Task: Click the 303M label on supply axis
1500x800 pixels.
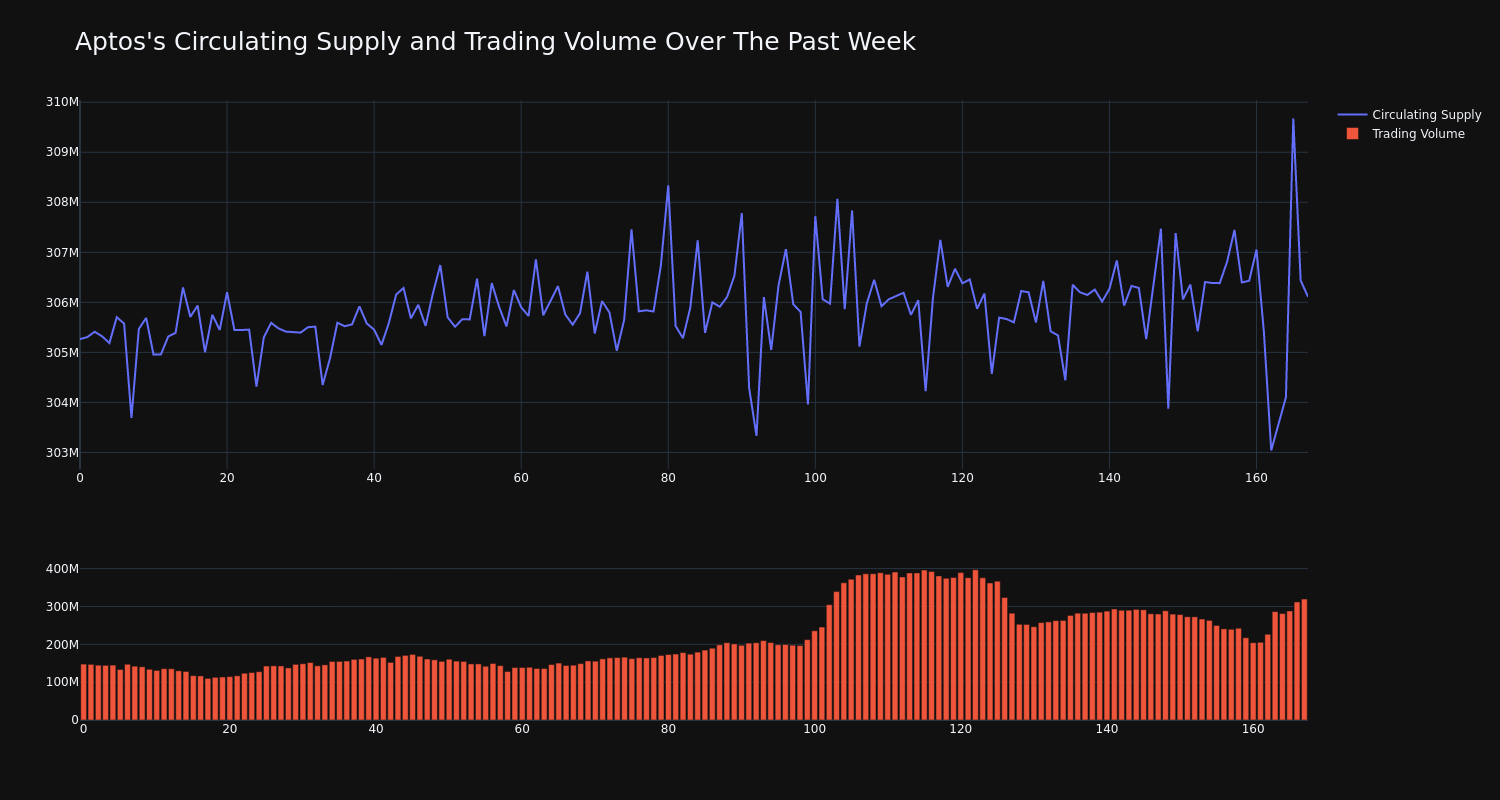Action: [x=62, y=452]
